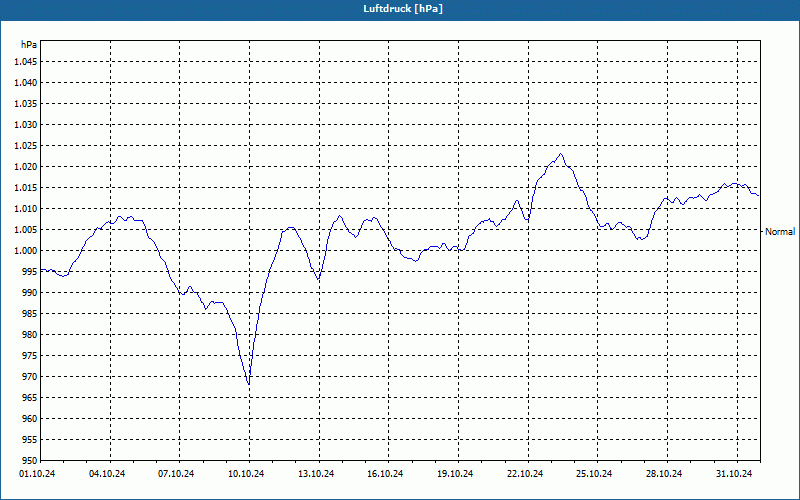
Task: Click the 13.10.24 date label
Action: click(316, 474)
